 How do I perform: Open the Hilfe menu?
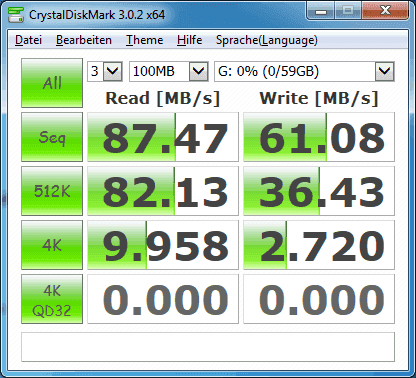pos(189,40)
